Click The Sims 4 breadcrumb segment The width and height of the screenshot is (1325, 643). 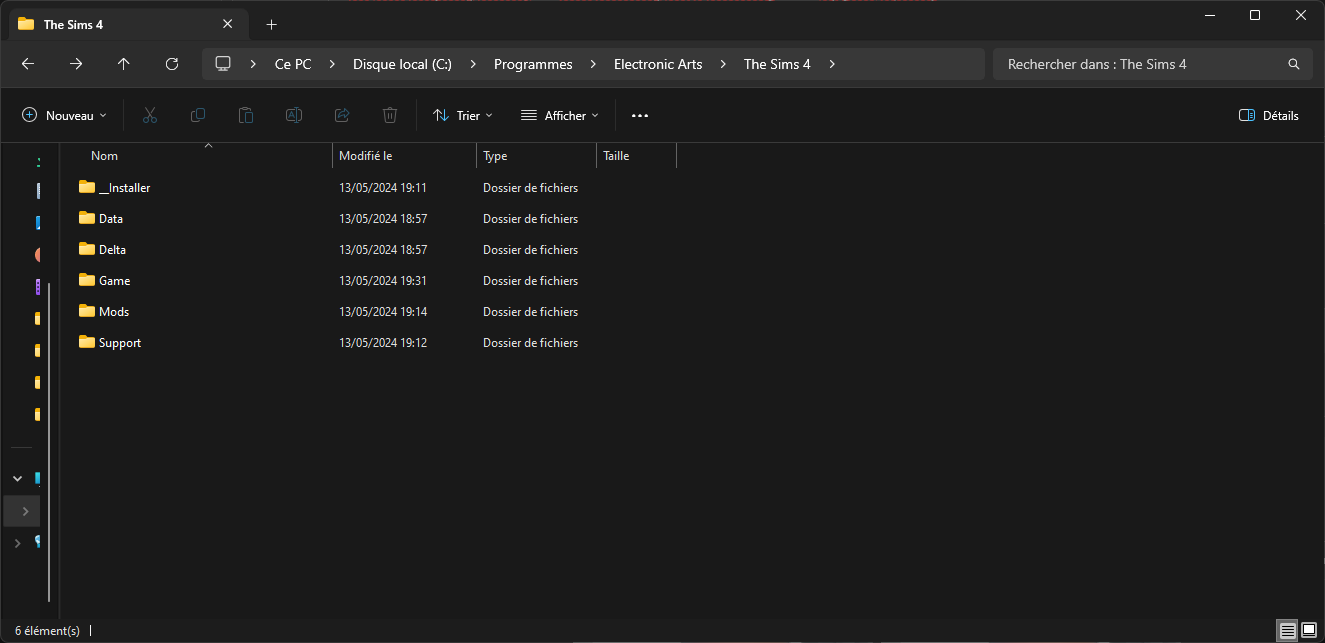pyautogui.click(x=777, y=64)
